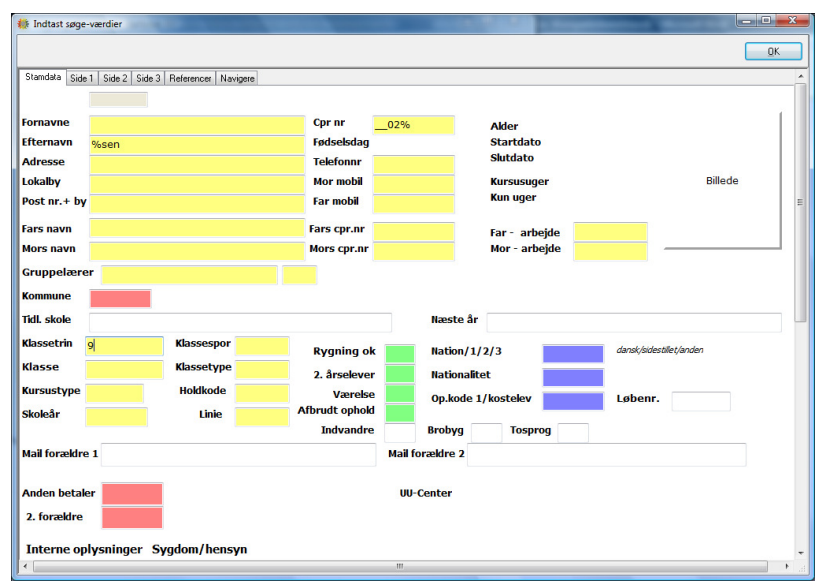Toggle the Indvandre box
Screen dimensions: 820x586
(x=400, y=433)
